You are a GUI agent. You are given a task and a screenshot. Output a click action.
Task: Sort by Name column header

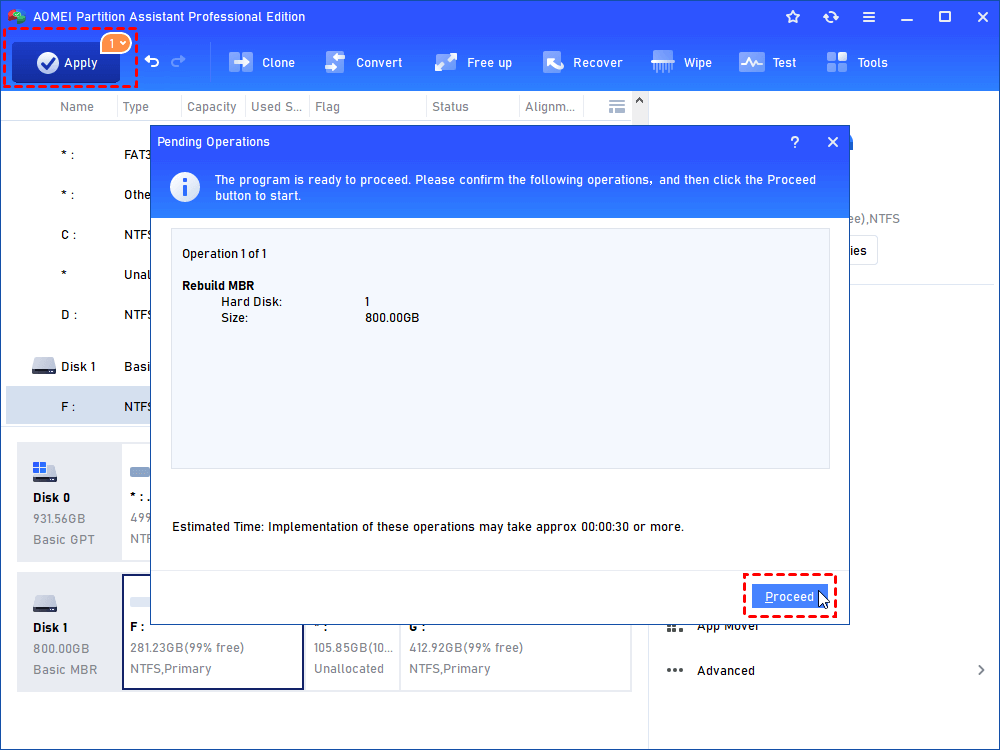pyautogui.click(x=77, y=107)
